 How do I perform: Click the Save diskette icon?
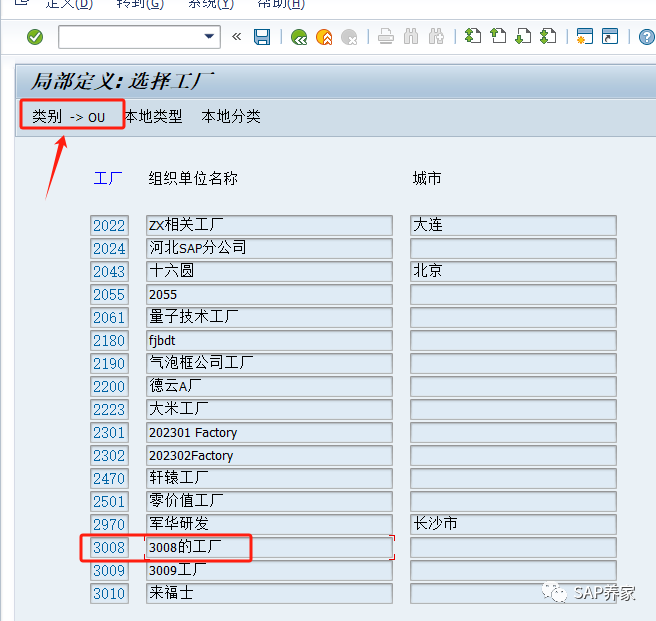(x=262, y=37)
